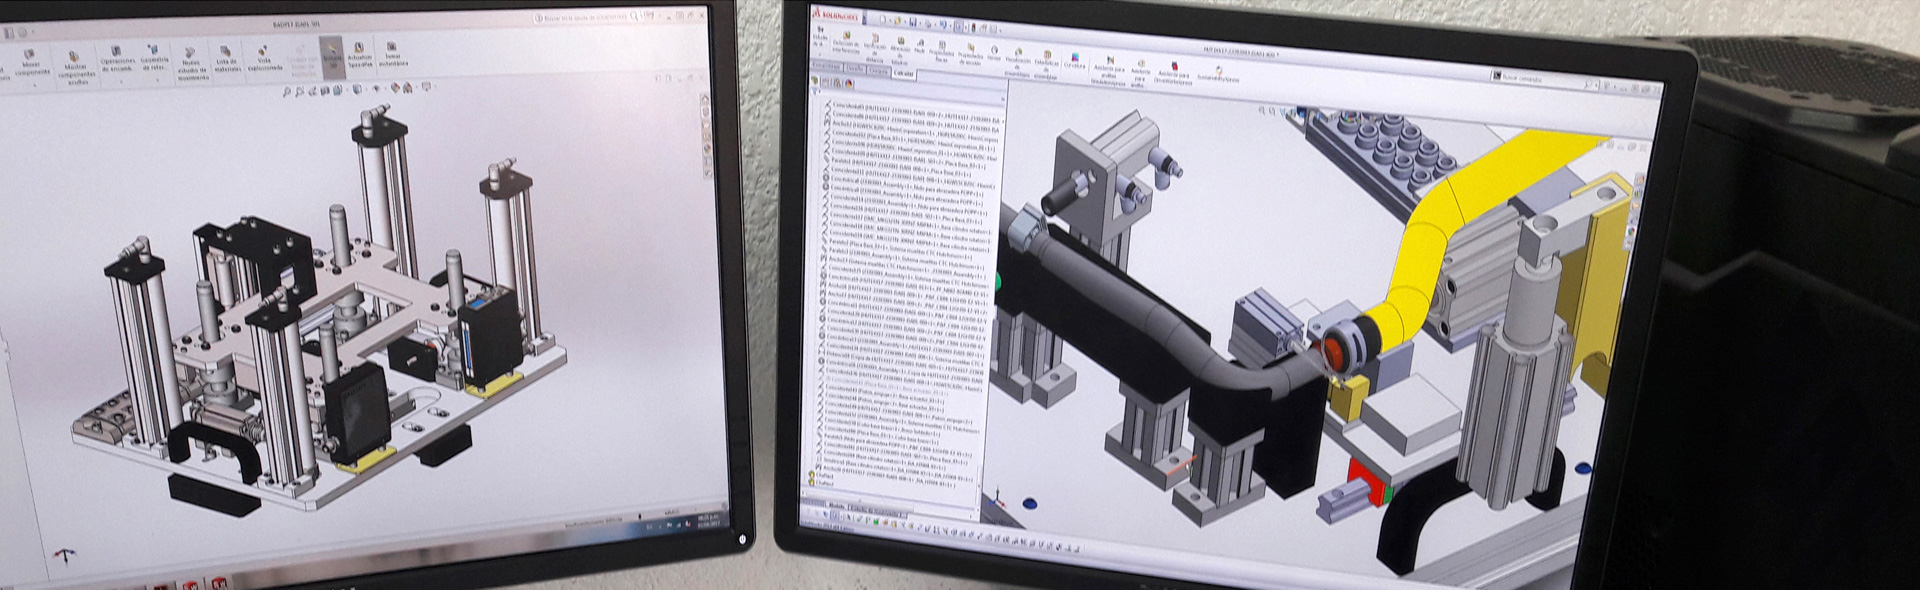Toggle the highlighted Instant 3D button
Screen dimensions: 1920x590
coord(331,52)
